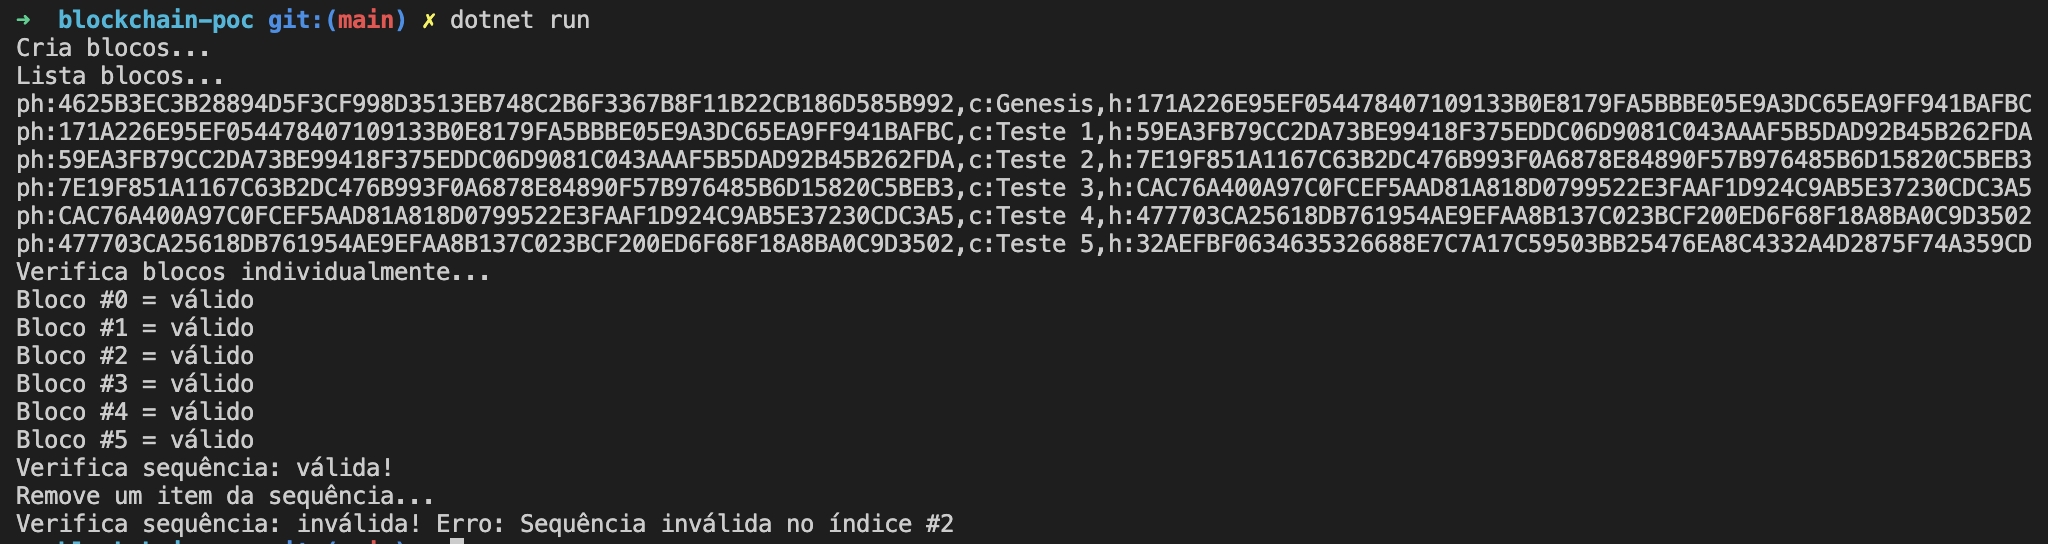Click the 'Bloco #5 = válido' line

coord(135,440)
